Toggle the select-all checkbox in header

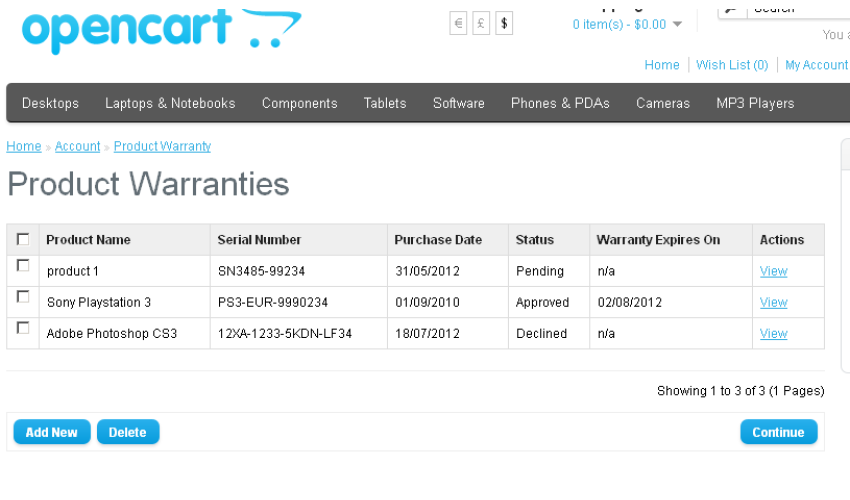[x=23, y=239]
